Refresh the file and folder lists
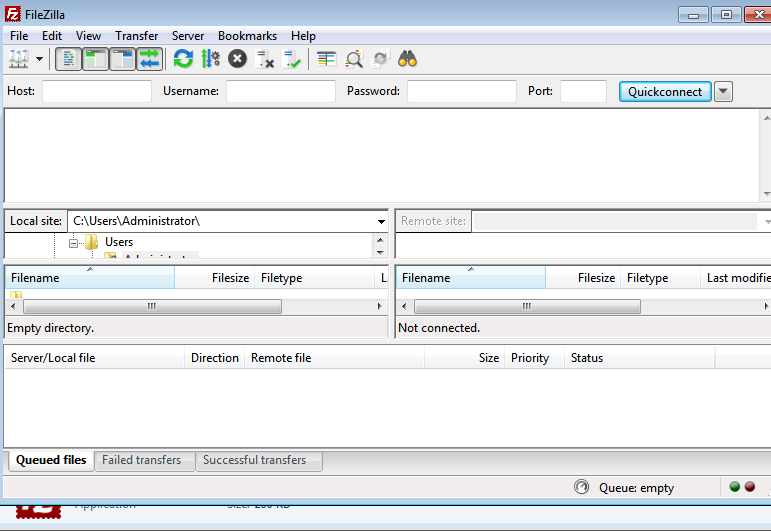The width and height of the screenshot is (771, 531). [183, 59]
